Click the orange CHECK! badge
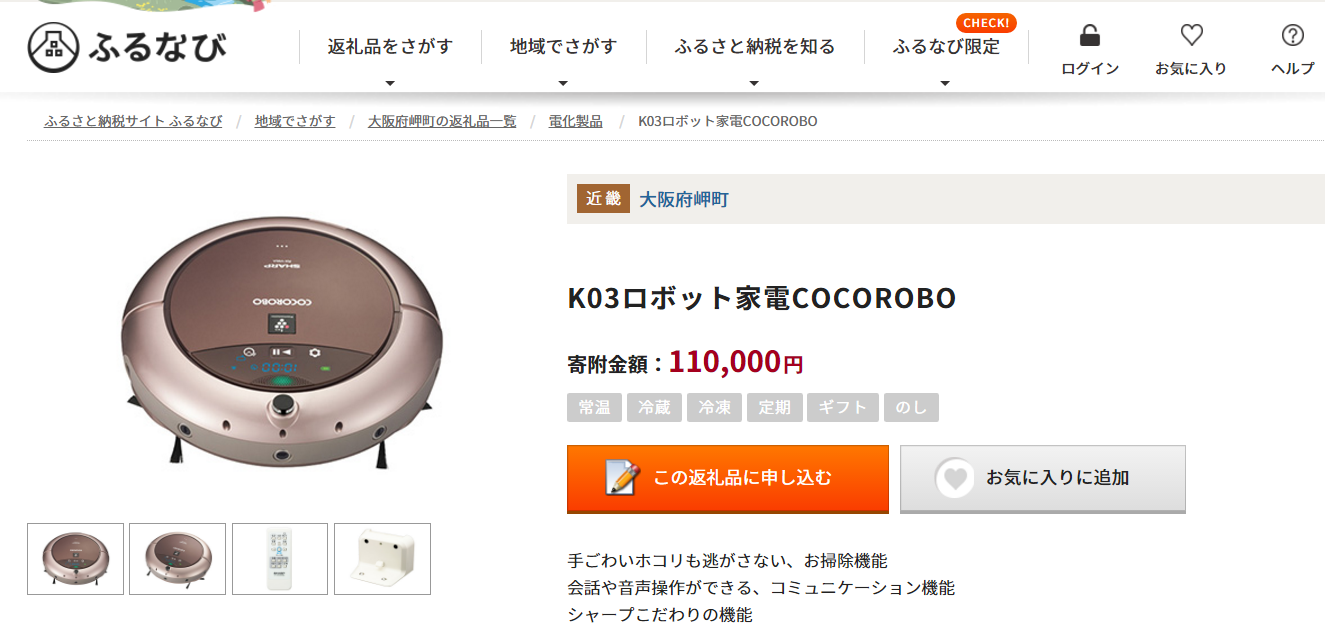 (986, 23)
